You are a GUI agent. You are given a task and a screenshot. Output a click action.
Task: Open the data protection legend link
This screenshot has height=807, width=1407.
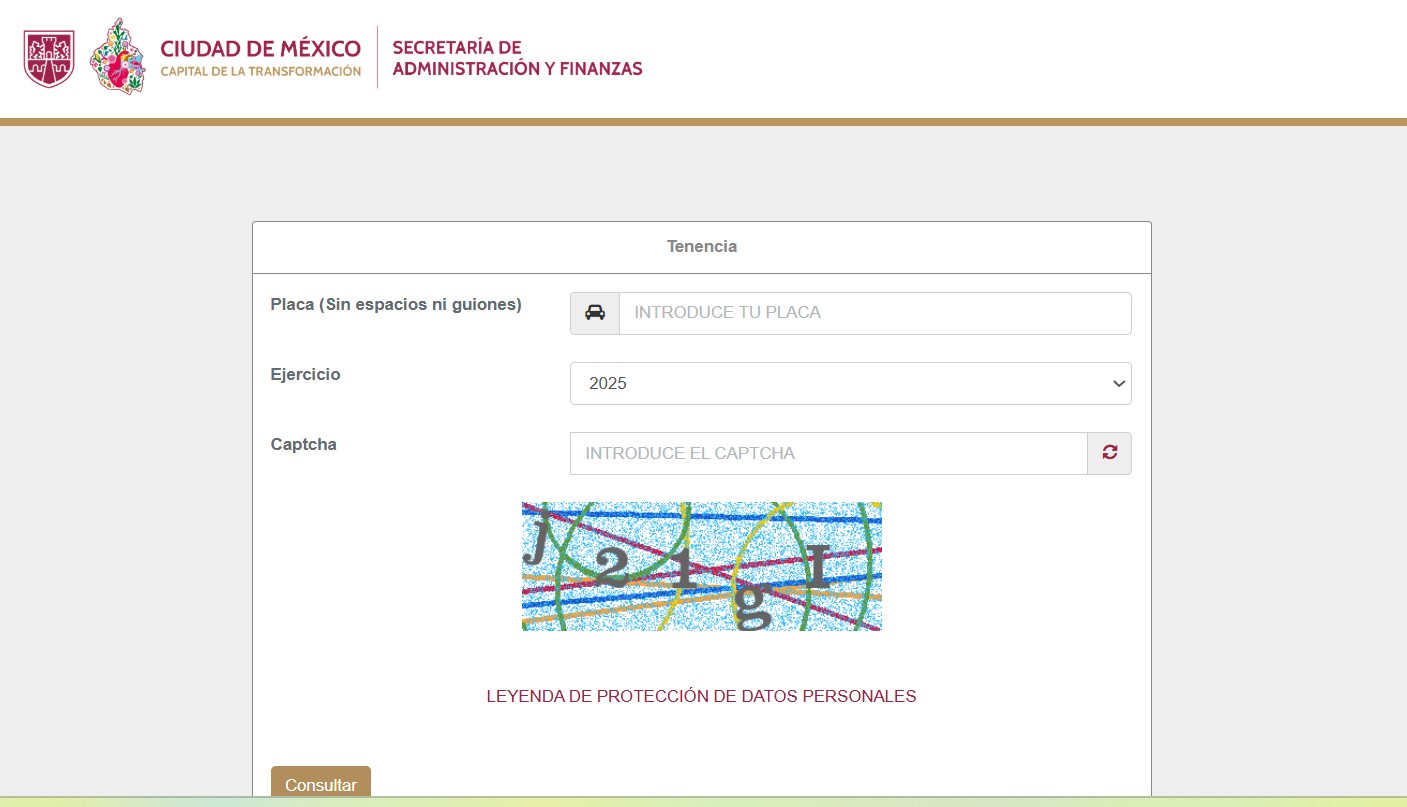point(702,696)
